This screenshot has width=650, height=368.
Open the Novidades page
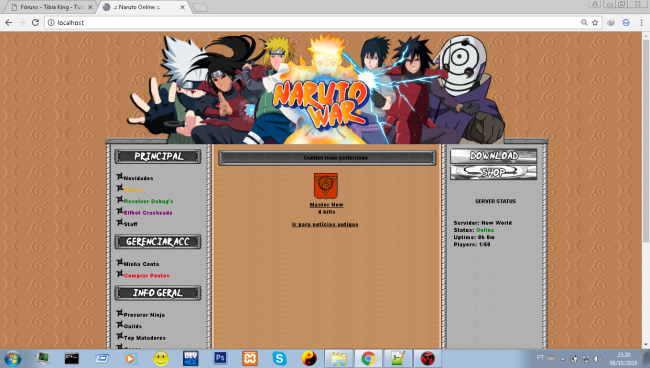pos(138,178)
